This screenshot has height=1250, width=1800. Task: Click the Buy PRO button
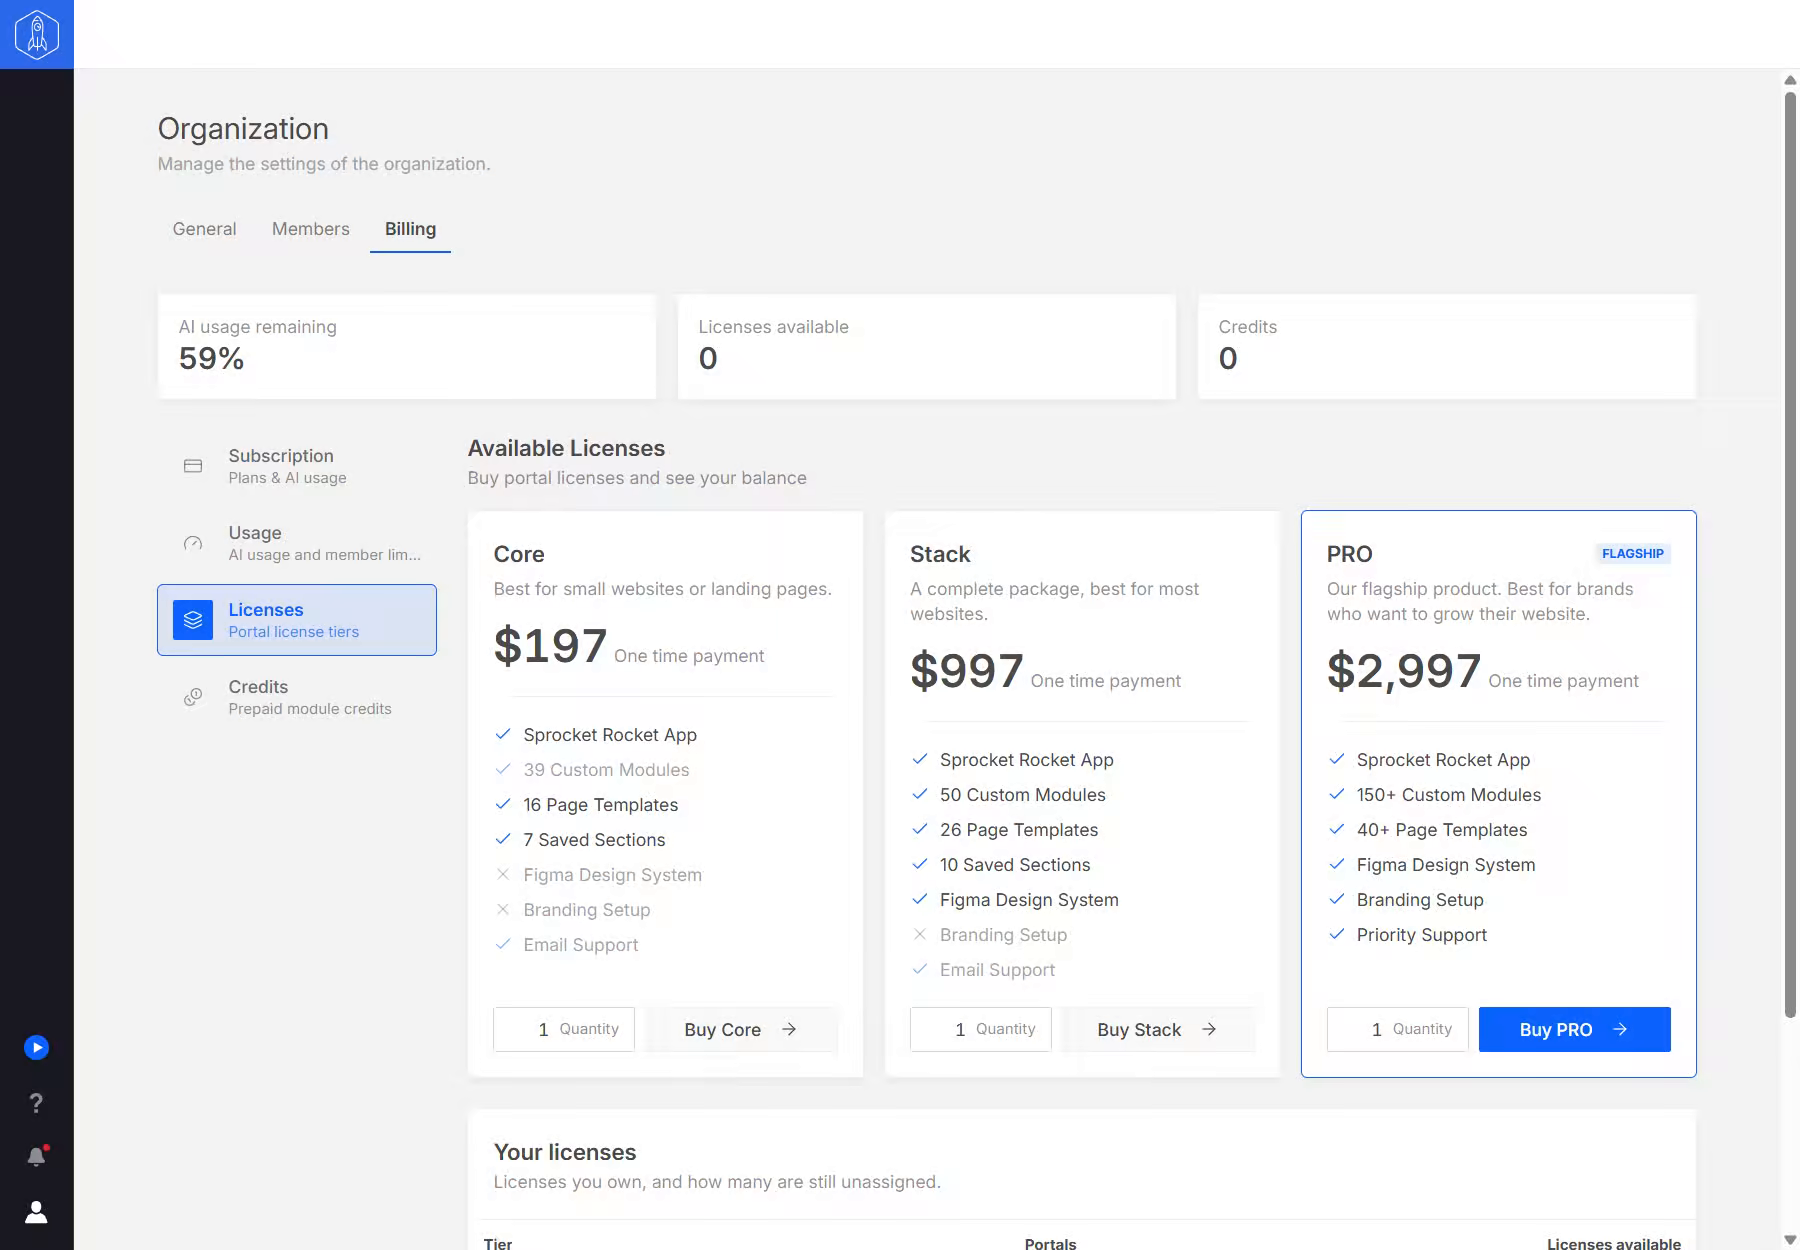(x=1575, y=1029)
